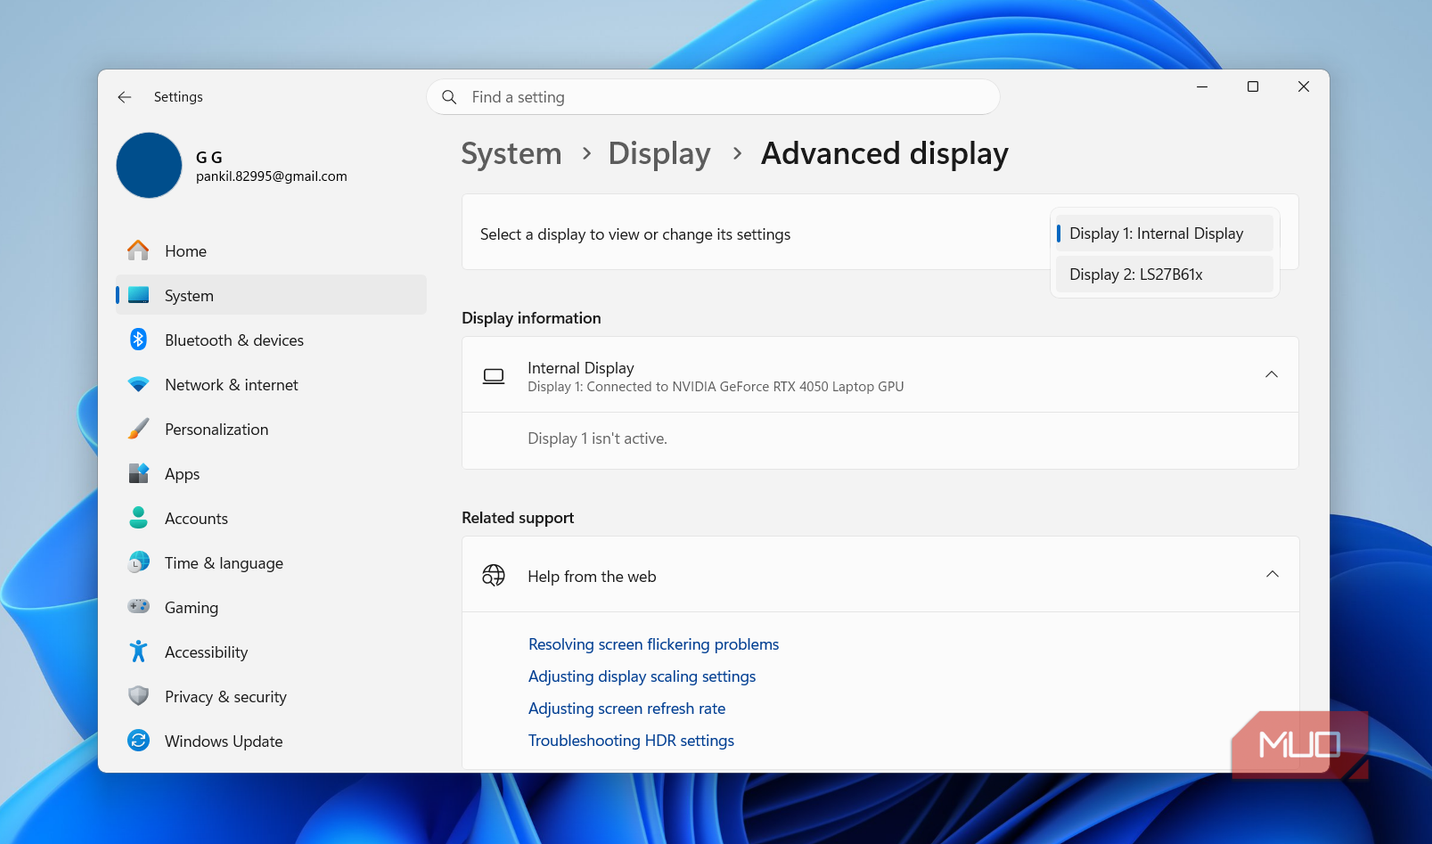This screenshot has width=1432, height=844.
Task: Click the Bluetooth icon in sidebar
Action: [138, 339]
